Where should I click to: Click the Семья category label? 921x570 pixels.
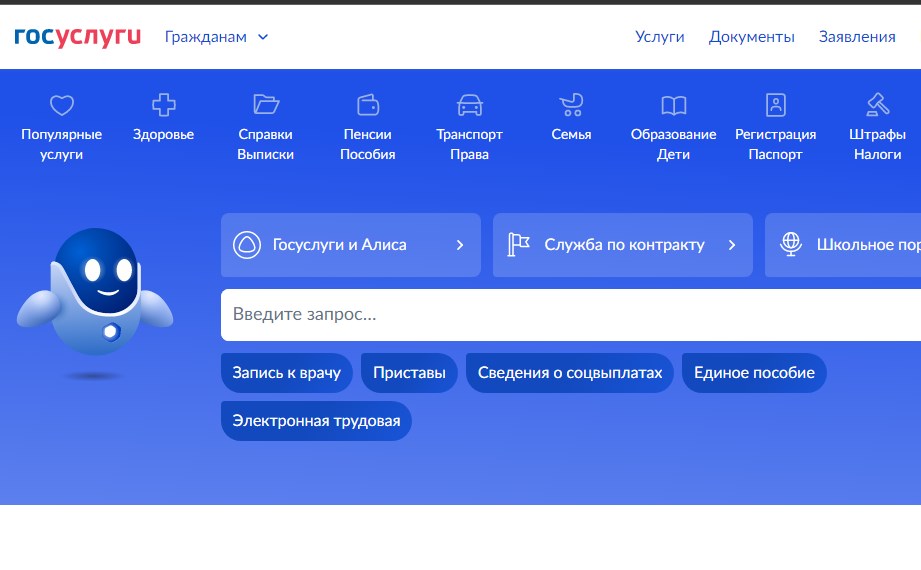tap(571, 134)
